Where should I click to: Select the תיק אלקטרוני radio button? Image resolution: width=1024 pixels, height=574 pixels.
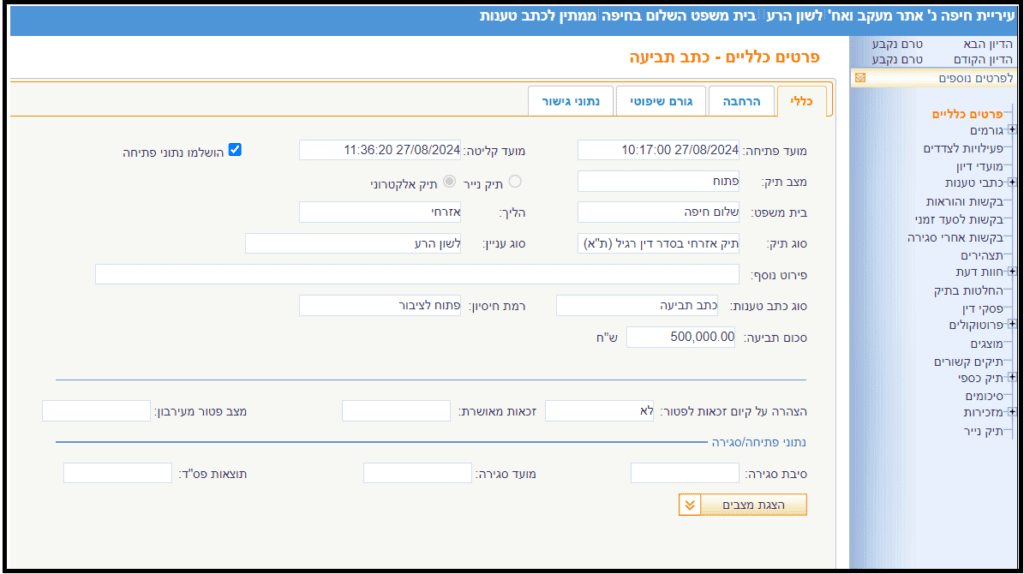click(x=449, y=182)
